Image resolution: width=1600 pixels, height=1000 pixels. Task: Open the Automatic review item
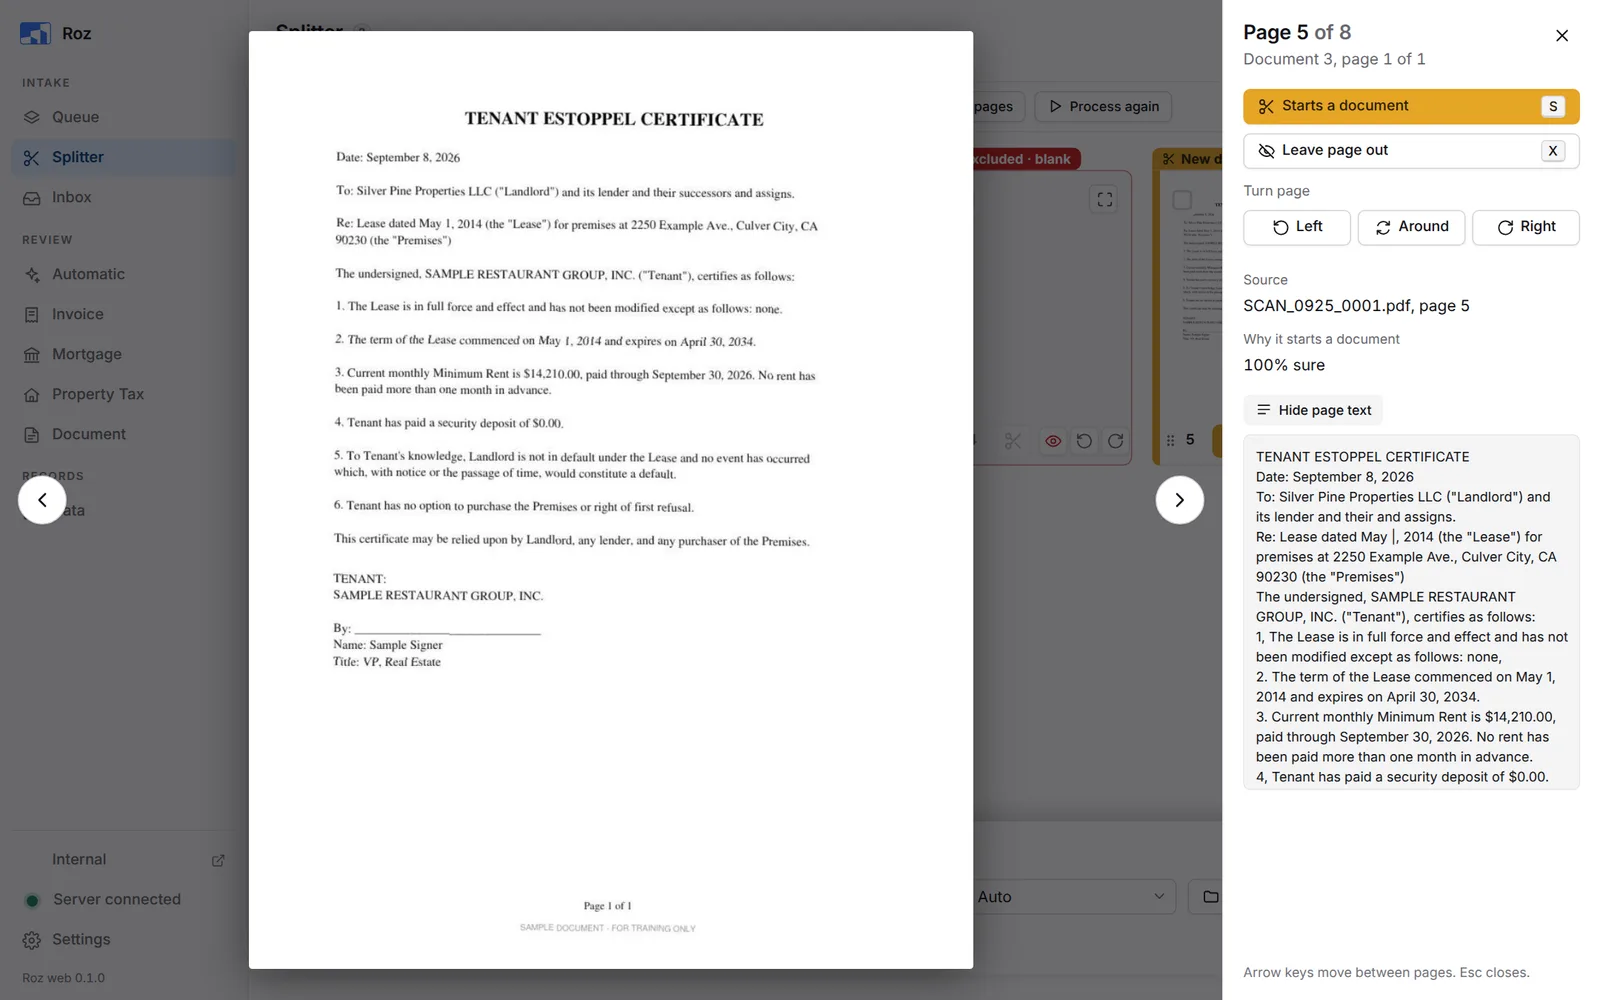point(124,274)
